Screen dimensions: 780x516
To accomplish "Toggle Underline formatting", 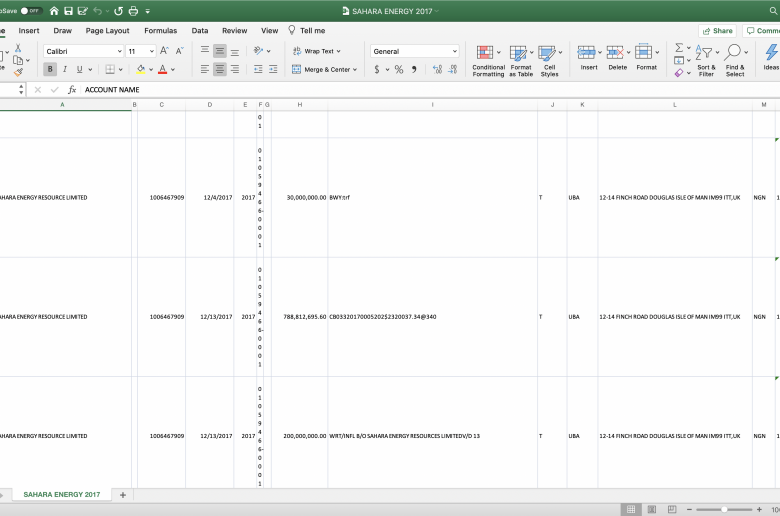I will 80,69.
